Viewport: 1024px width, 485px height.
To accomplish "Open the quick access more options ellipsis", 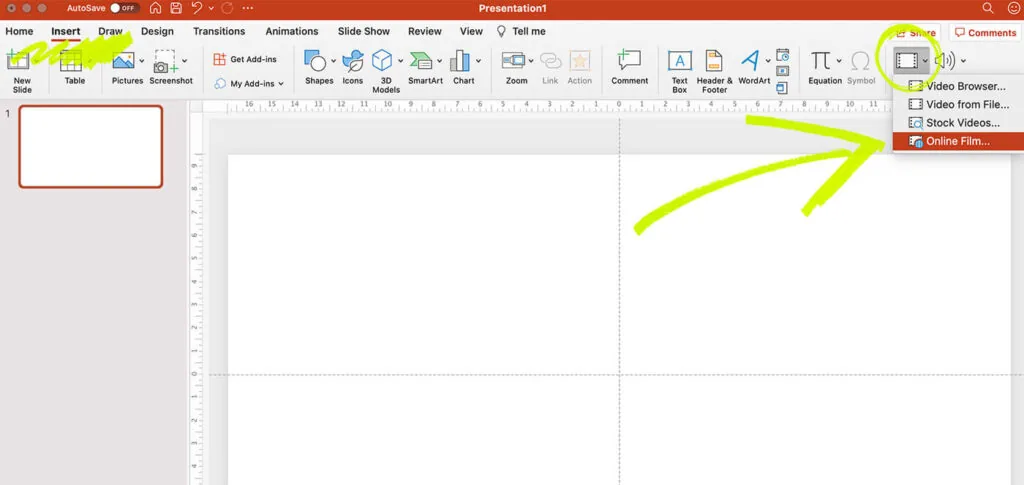I will coord(248,8).
